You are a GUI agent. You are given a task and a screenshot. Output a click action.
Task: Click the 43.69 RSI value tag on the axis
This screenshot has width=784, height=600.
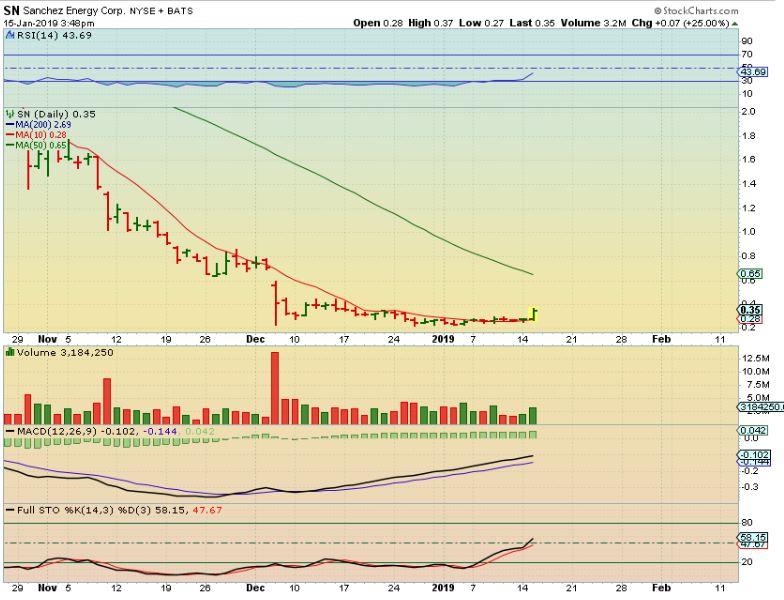pyautogui.click(x=753, y=72)
